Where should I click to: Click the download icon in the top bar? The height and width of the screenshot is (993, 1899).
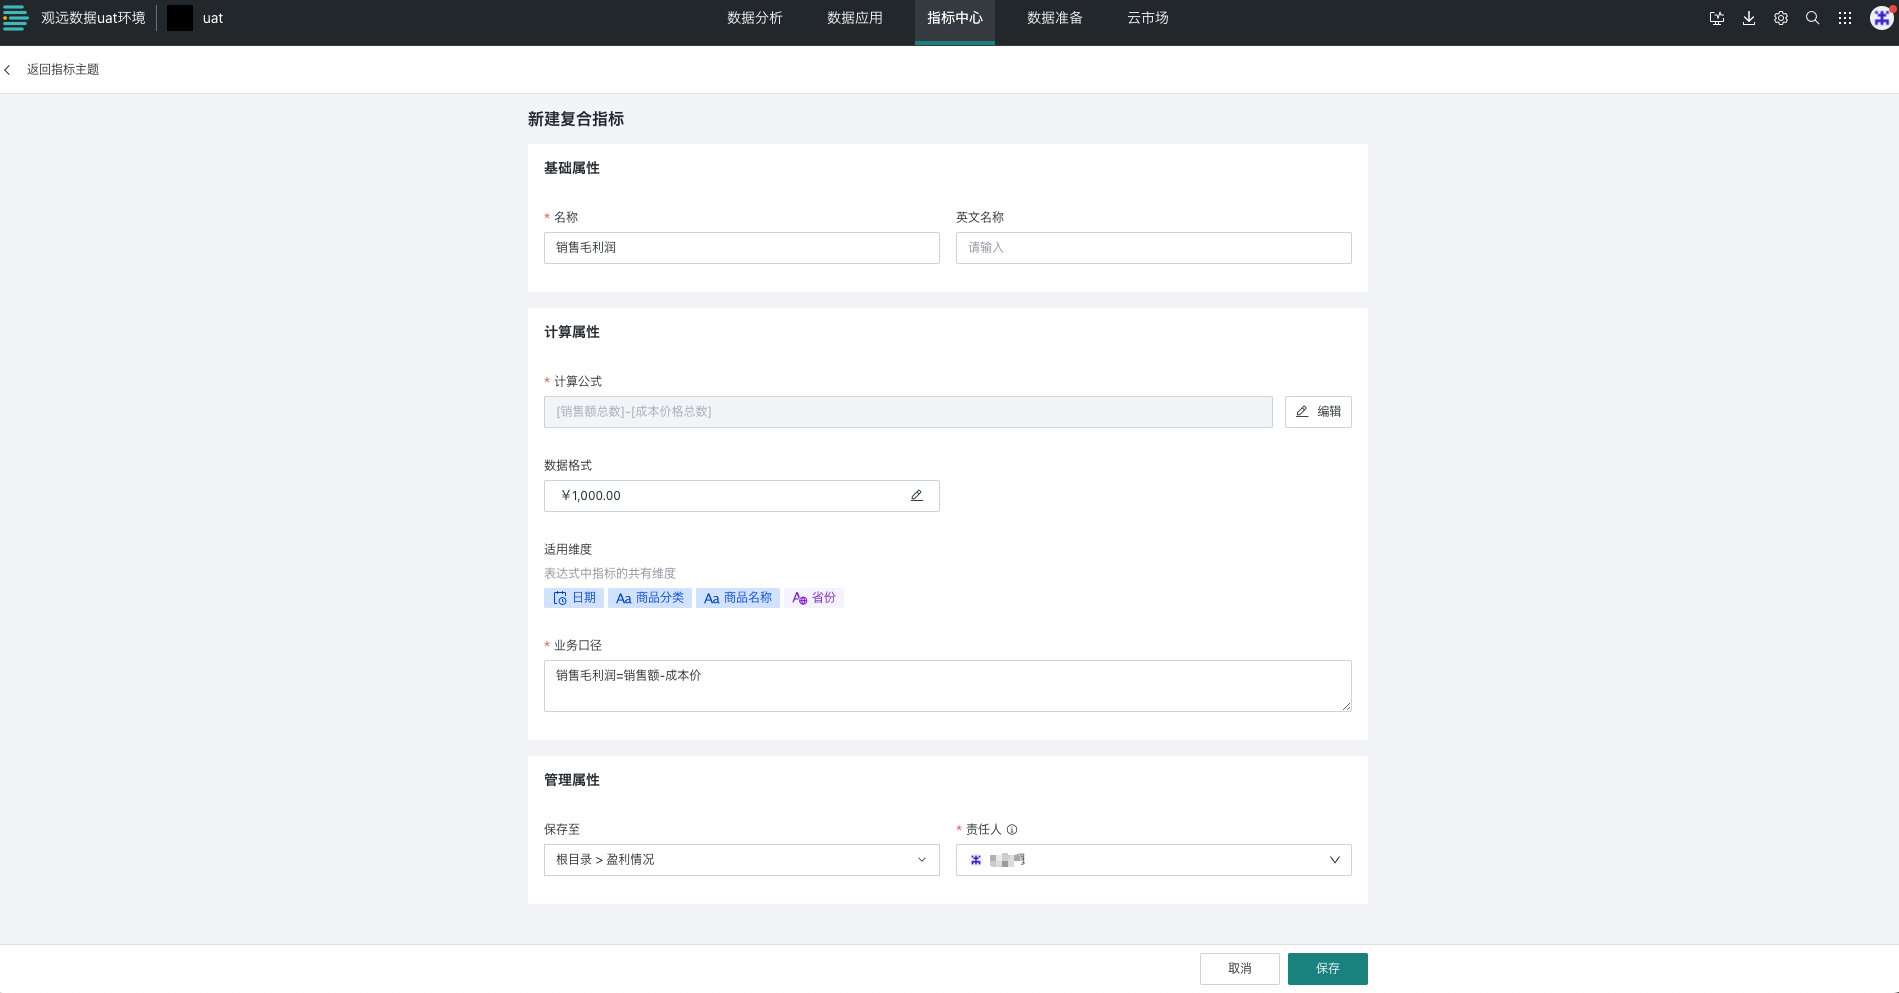pyautogui.click(x=1749, y=18)
